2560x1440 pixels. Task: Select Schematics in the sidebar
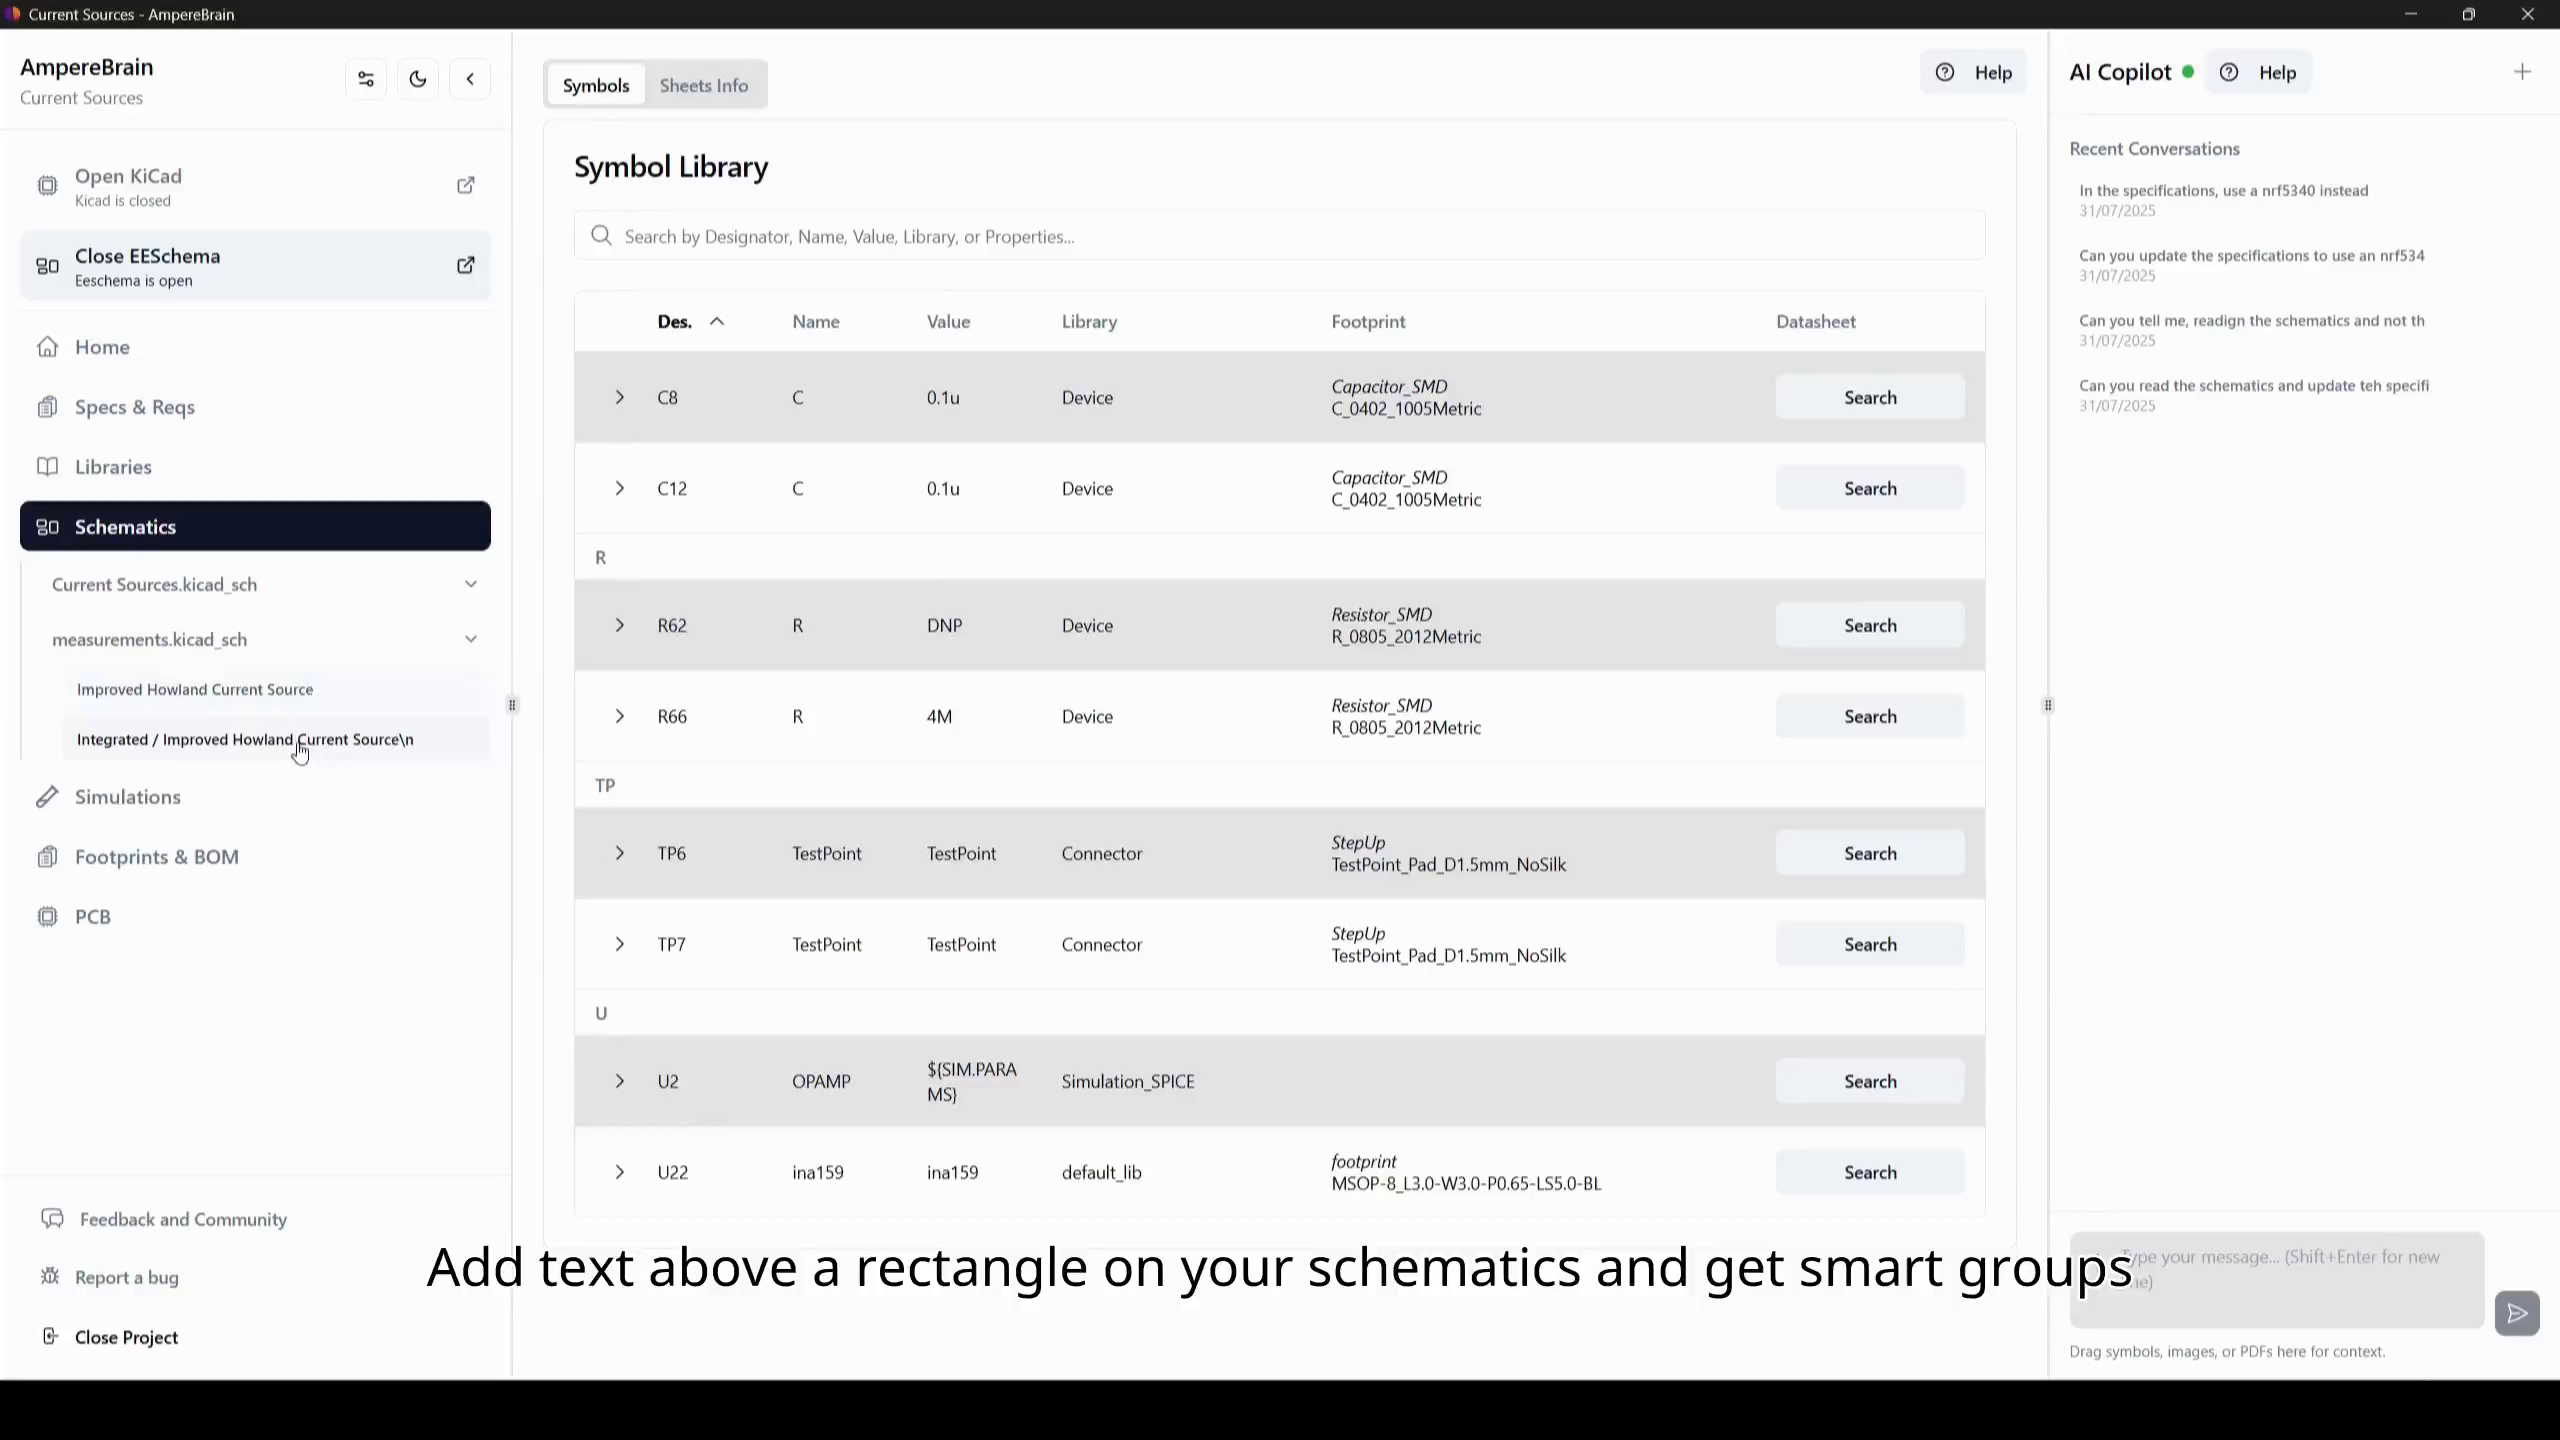click(255, 527)
